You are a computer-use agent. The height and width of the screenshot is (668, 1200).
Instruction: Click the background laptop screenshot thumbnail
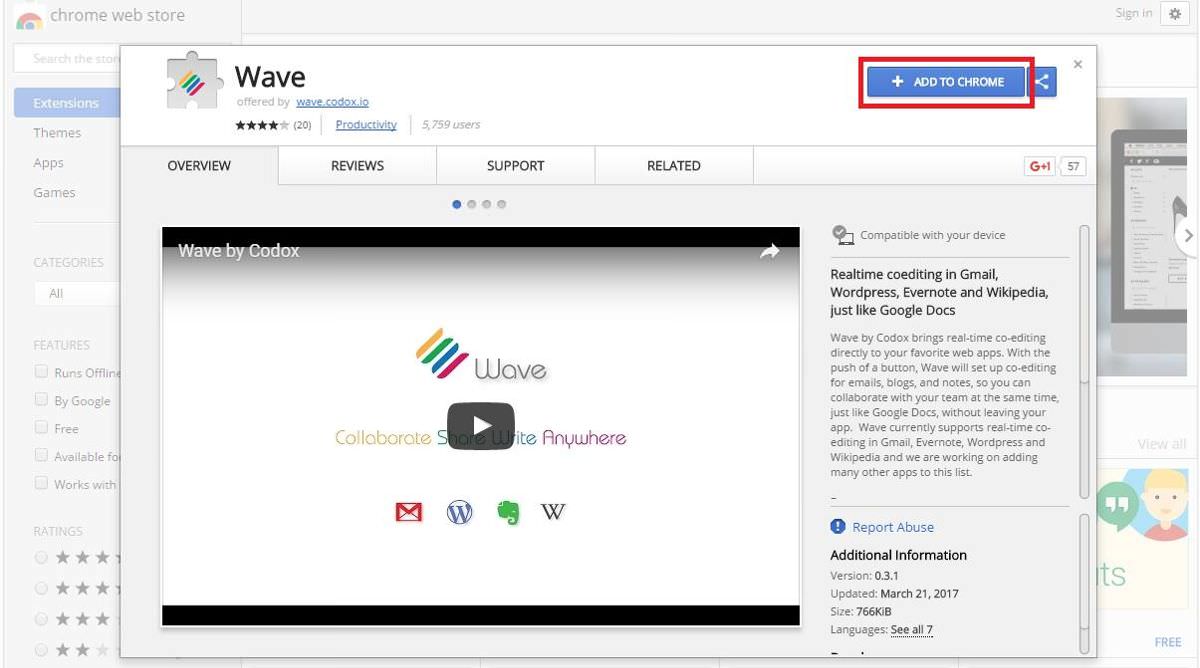(x=1143, y=236)
